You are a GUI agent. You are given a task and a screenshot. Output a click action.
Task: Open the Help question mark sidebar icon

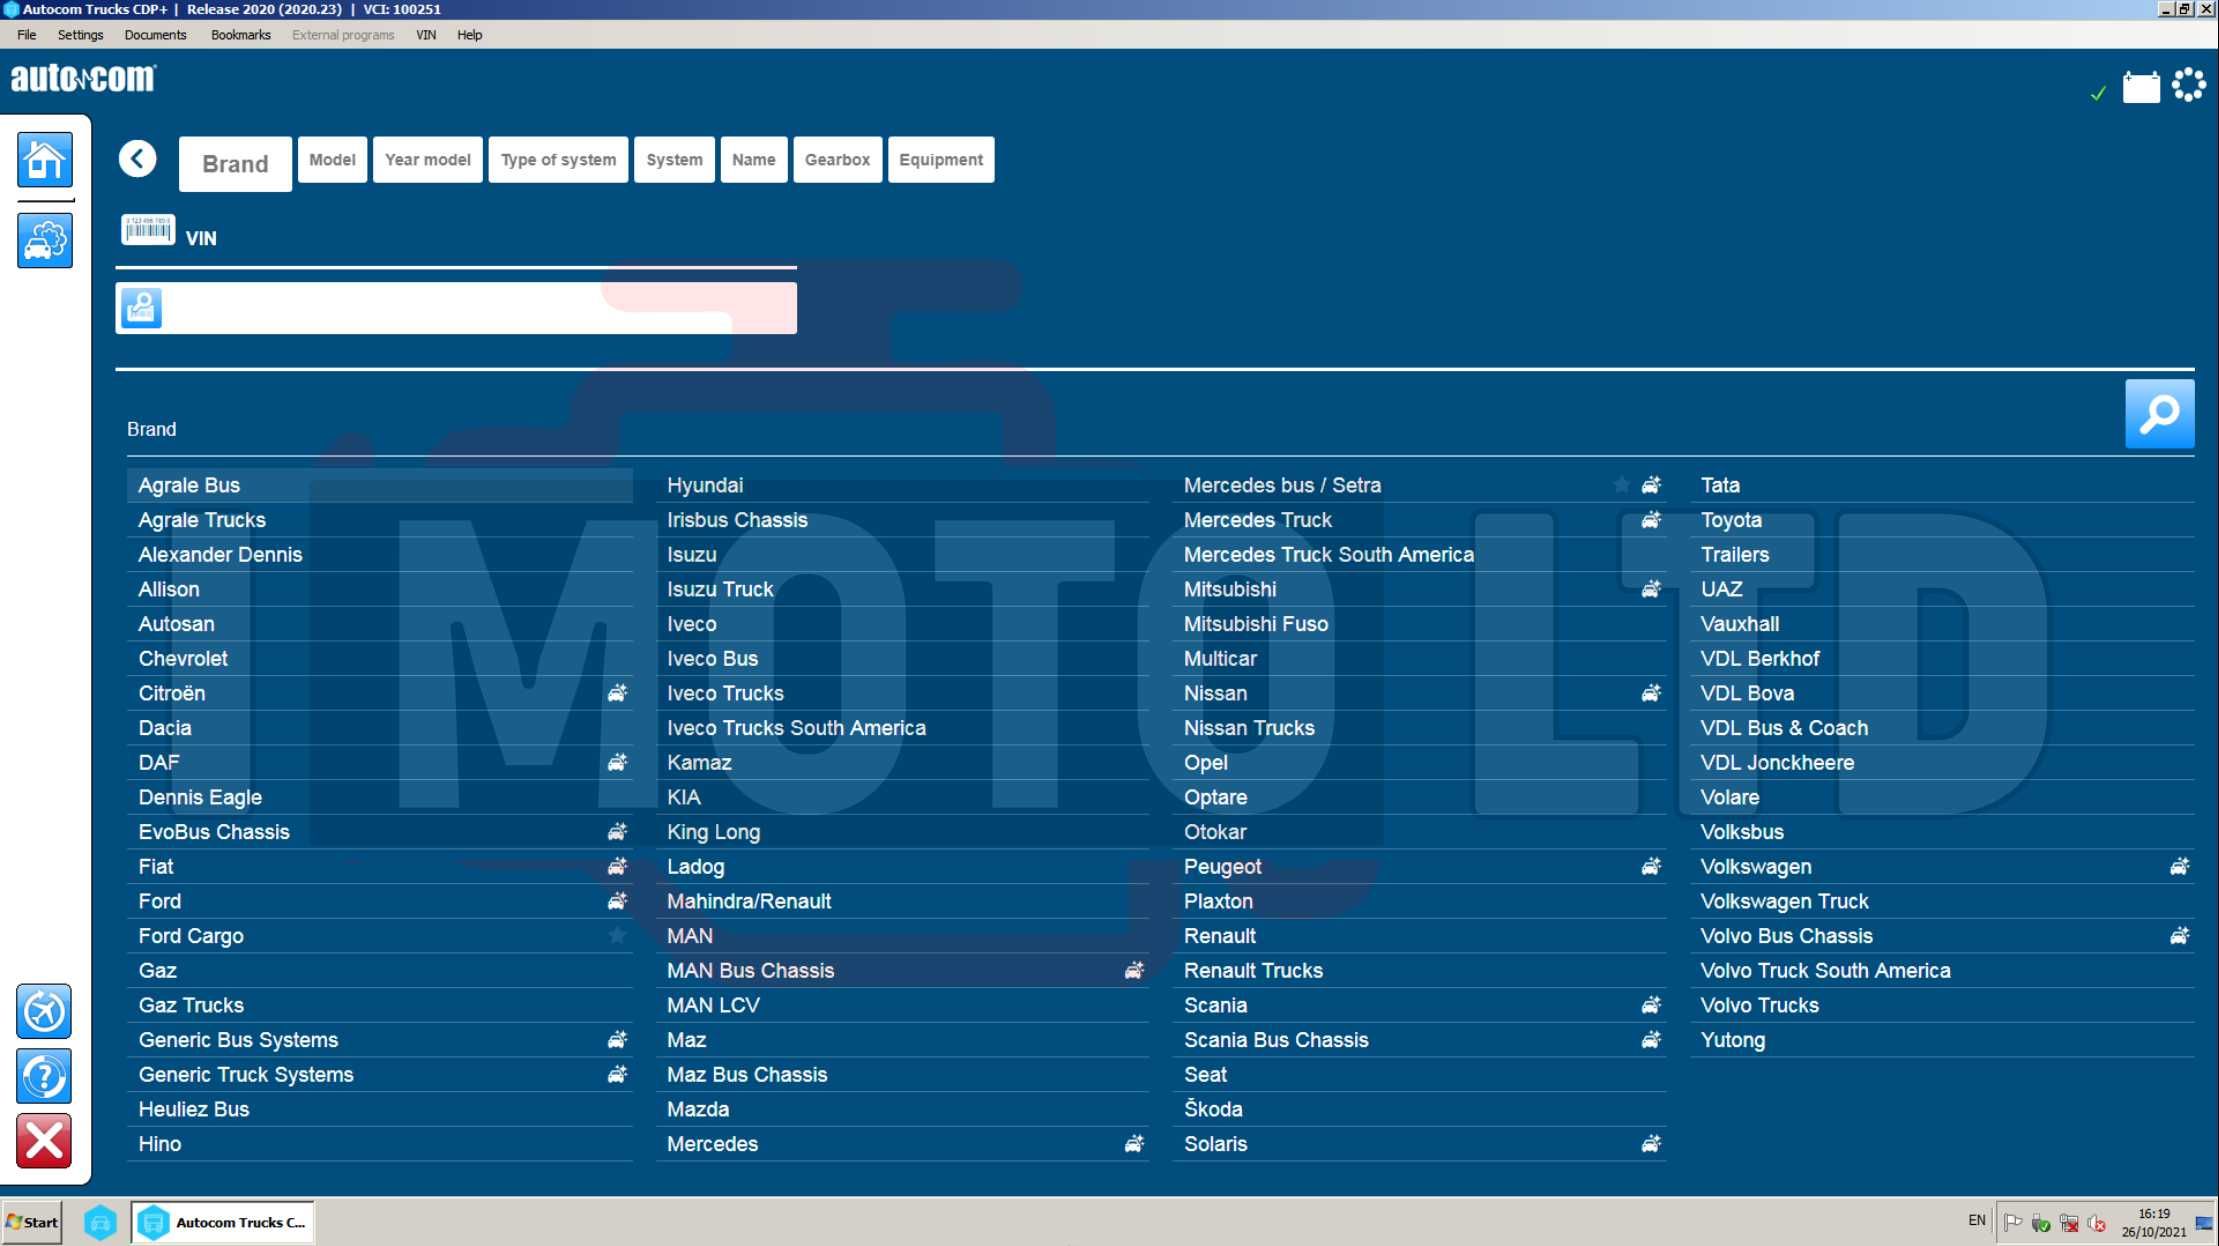44,1076
